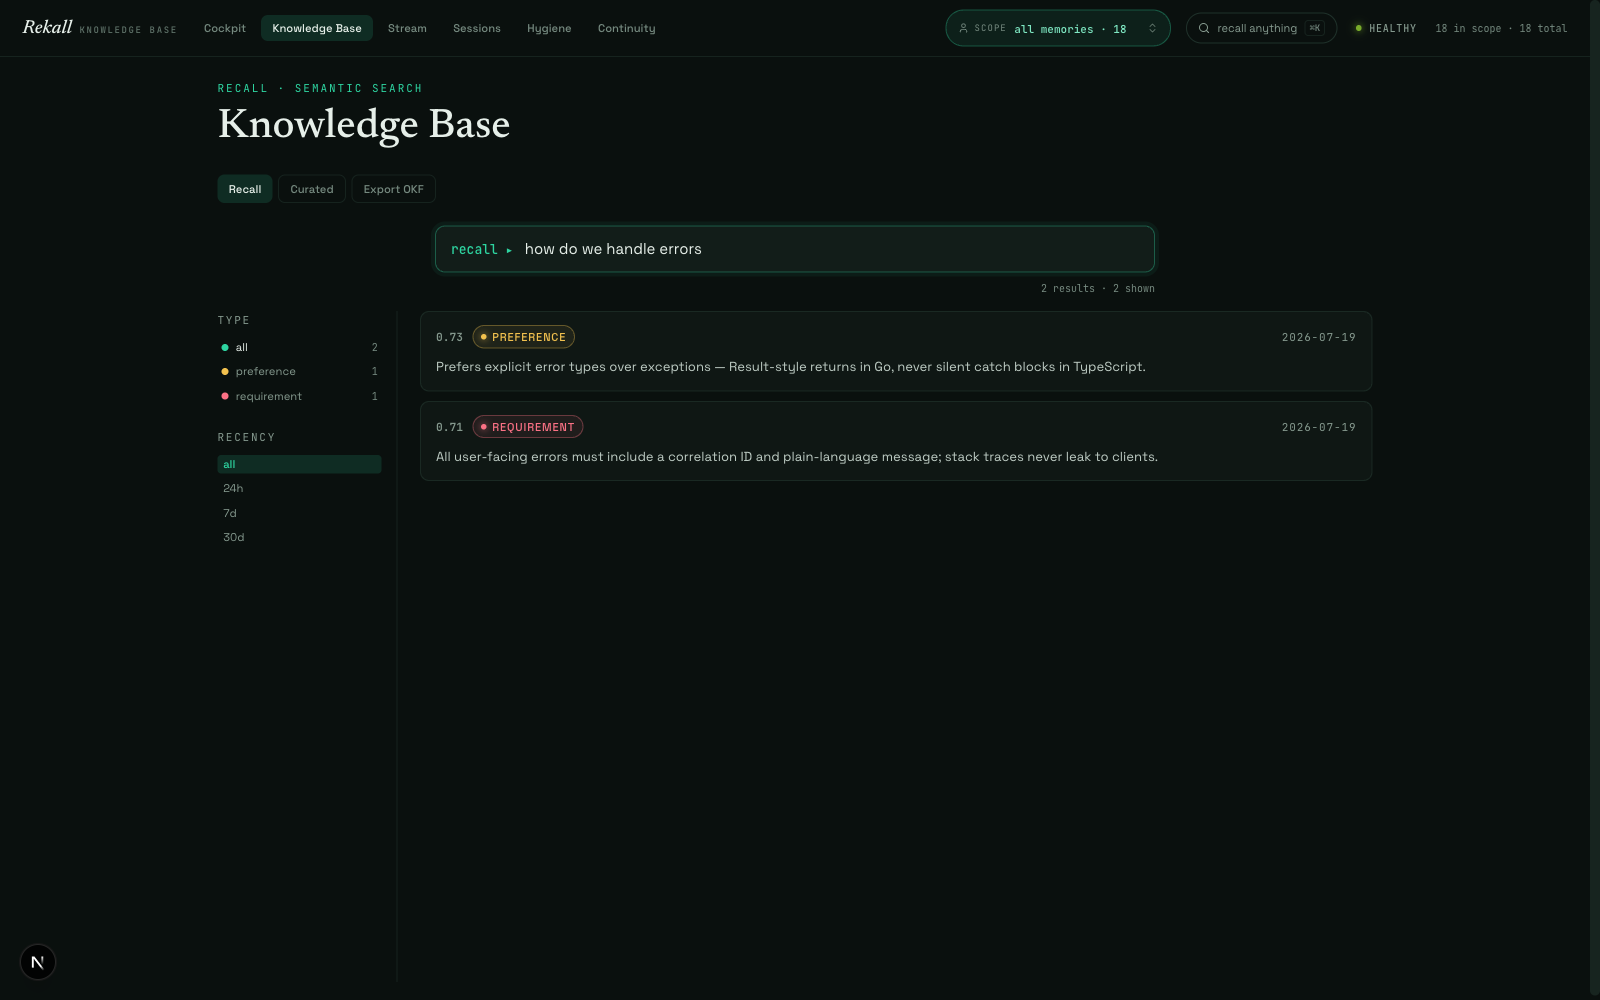Set recency filter to 24h

pos(299,488)
